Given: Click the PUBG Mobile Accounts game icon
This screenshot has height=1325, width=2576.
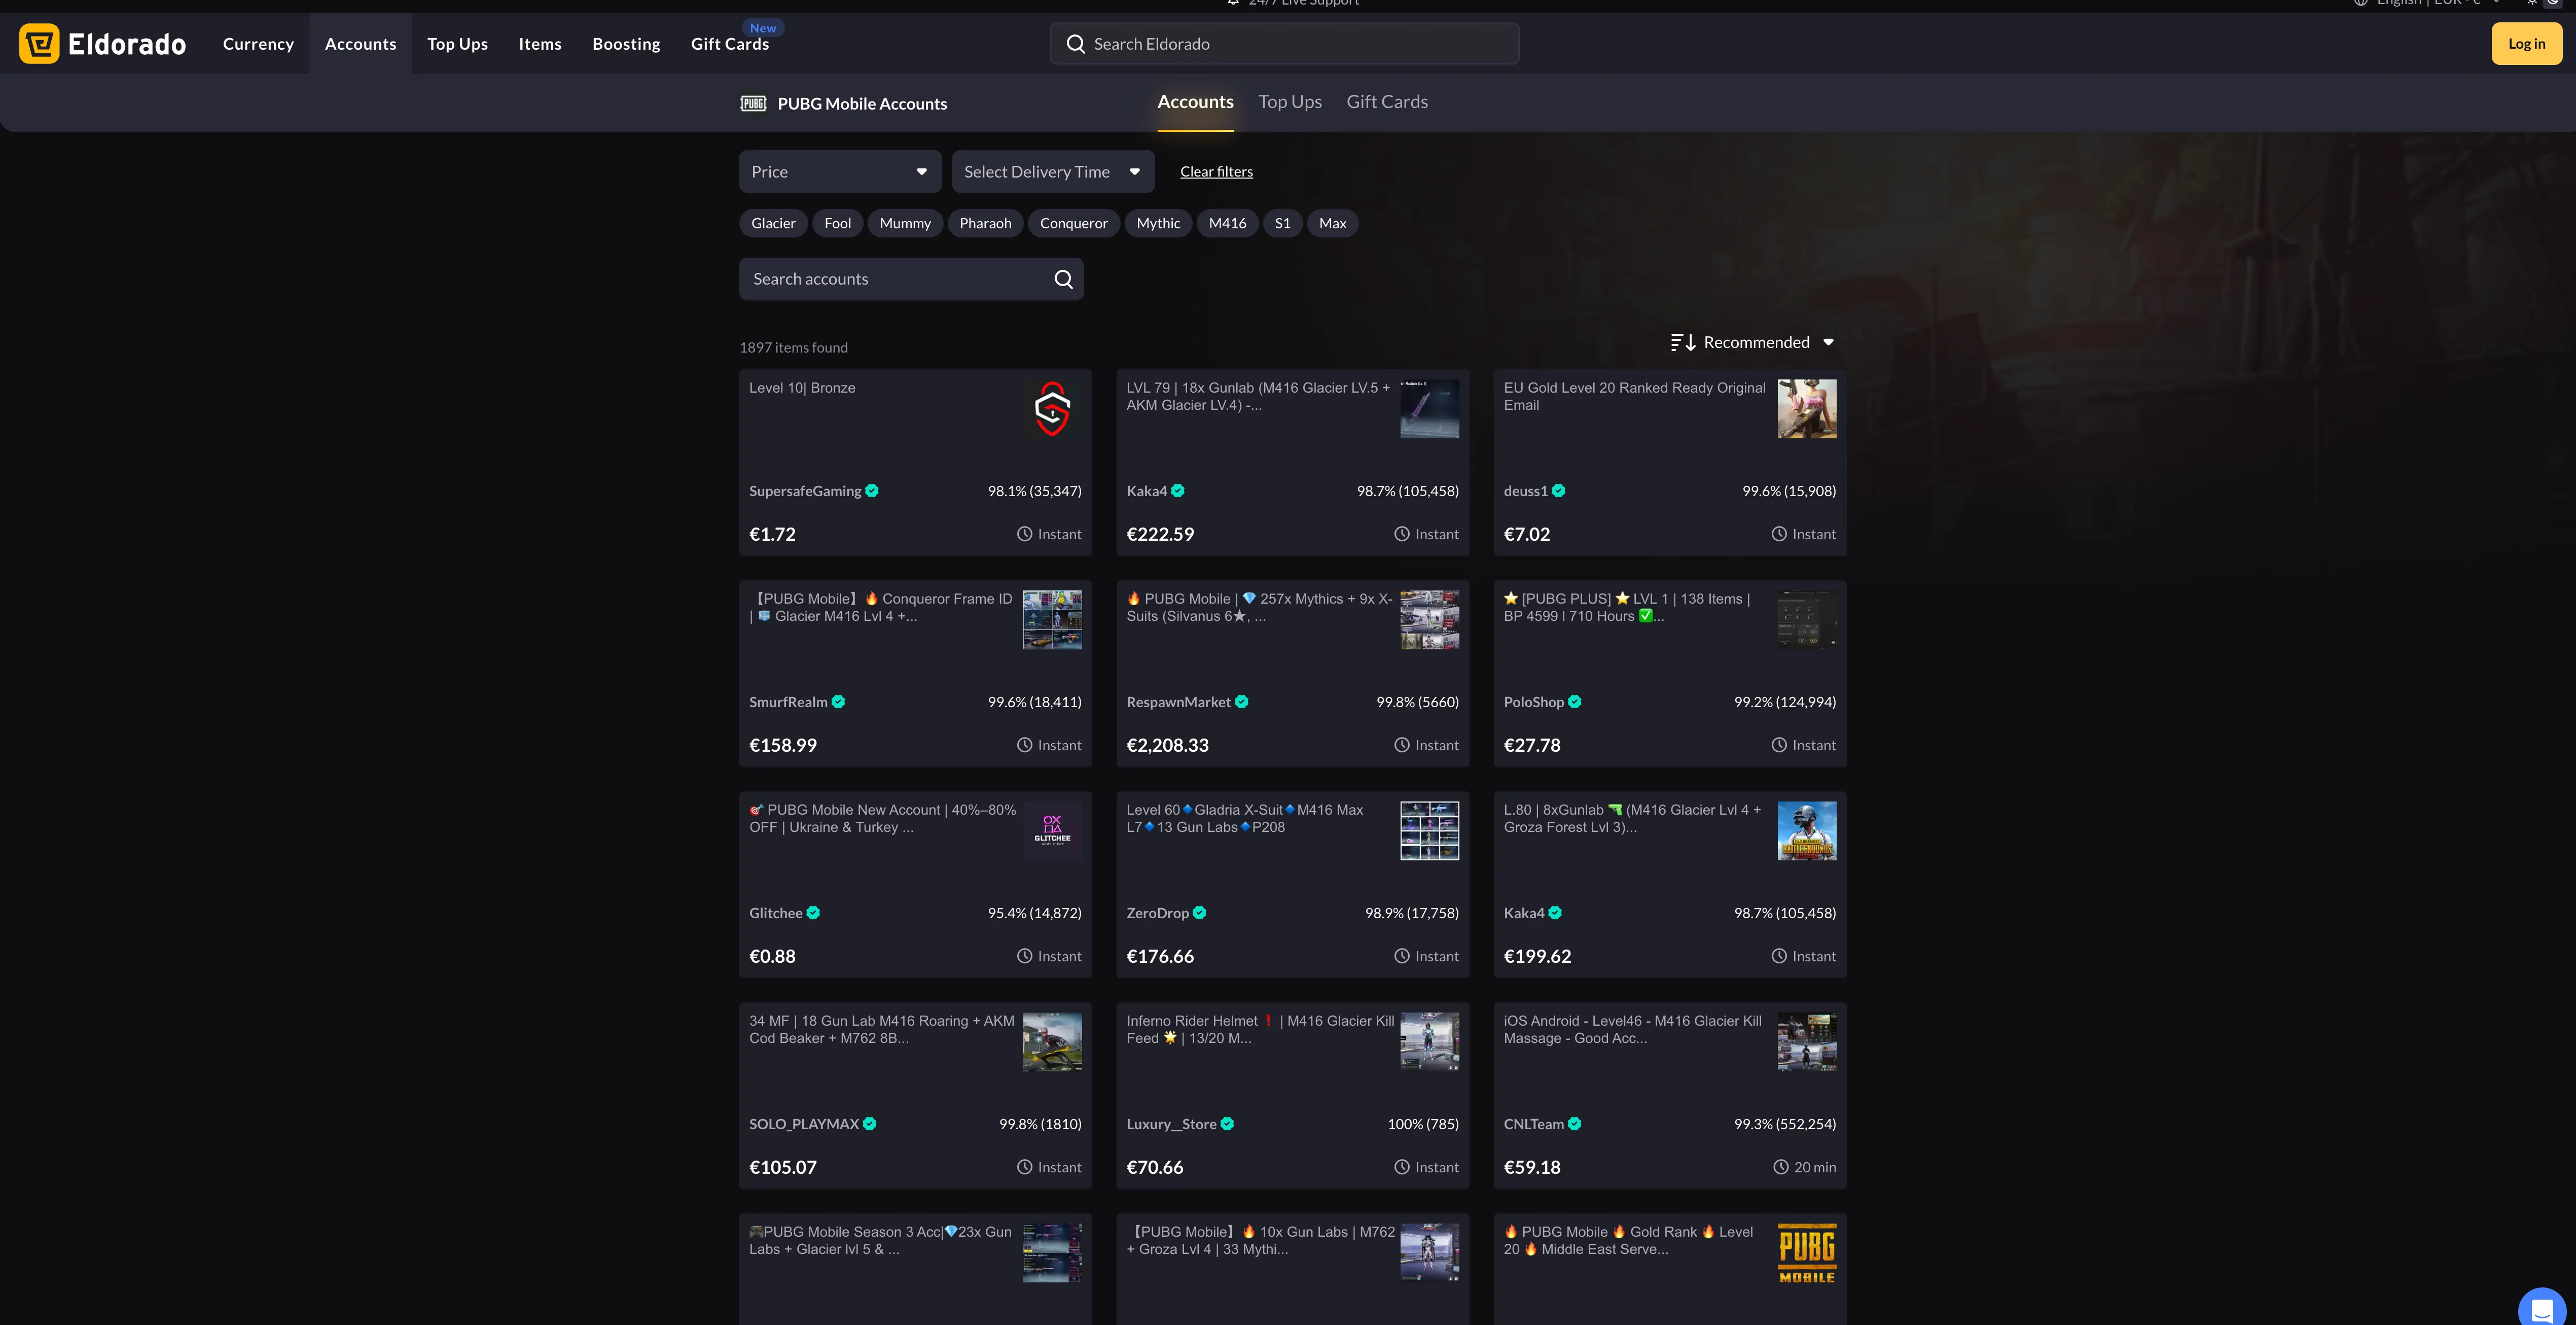Looking at the screenshot, I should [x=753, y=103].
